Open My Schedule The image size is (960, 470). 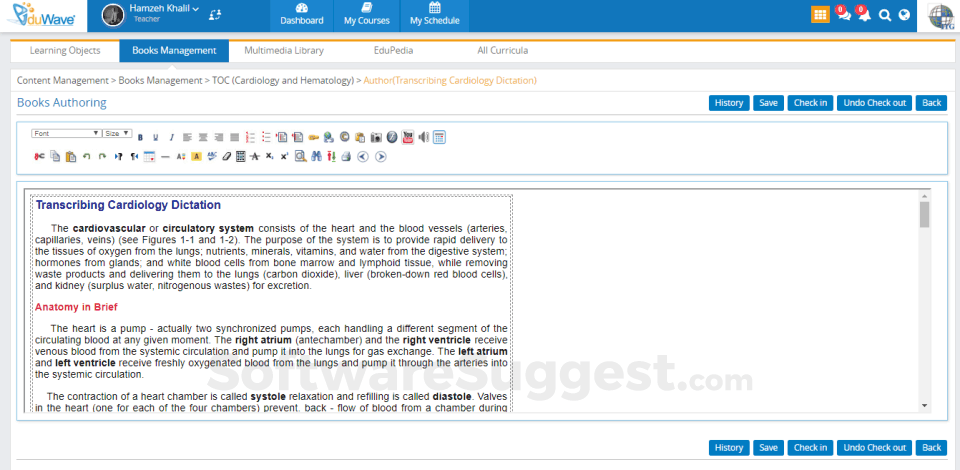click(434, 15)
